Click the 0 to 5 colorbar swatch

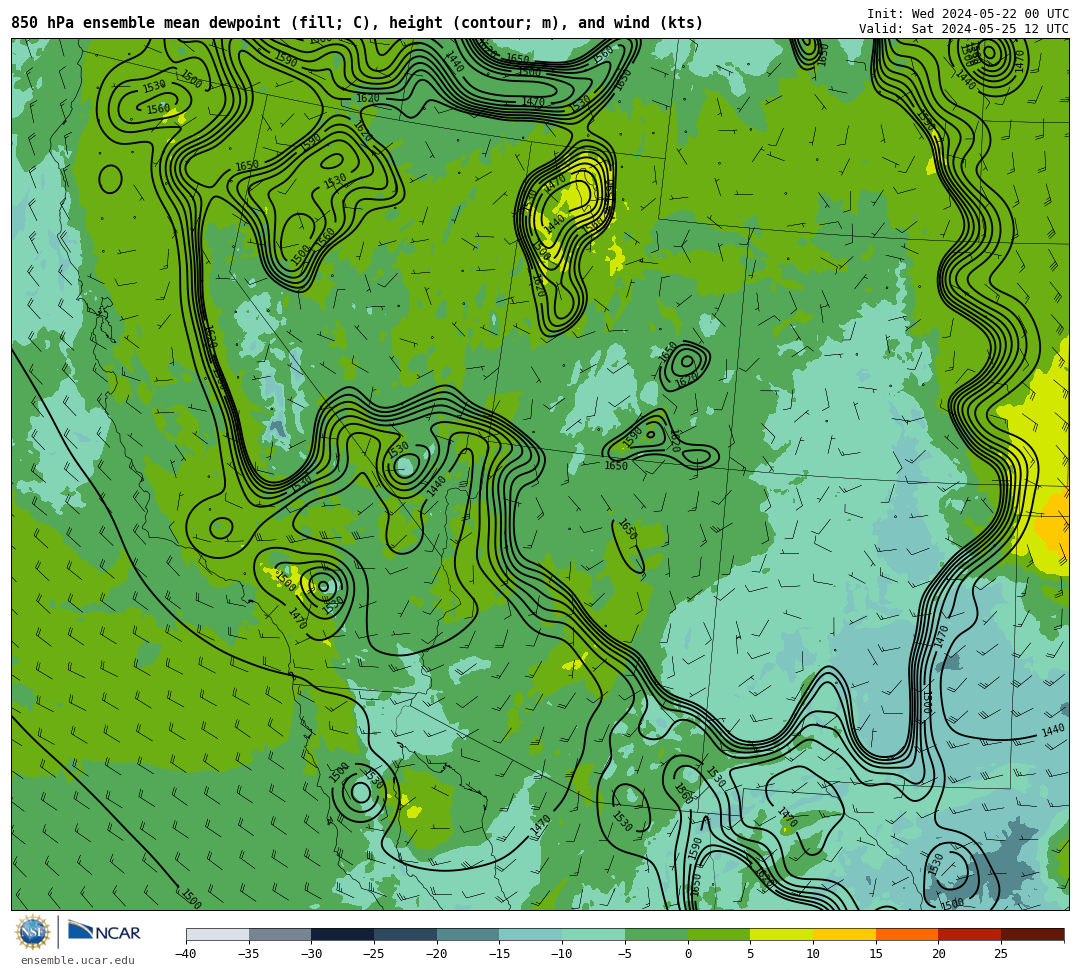[719, 934]
